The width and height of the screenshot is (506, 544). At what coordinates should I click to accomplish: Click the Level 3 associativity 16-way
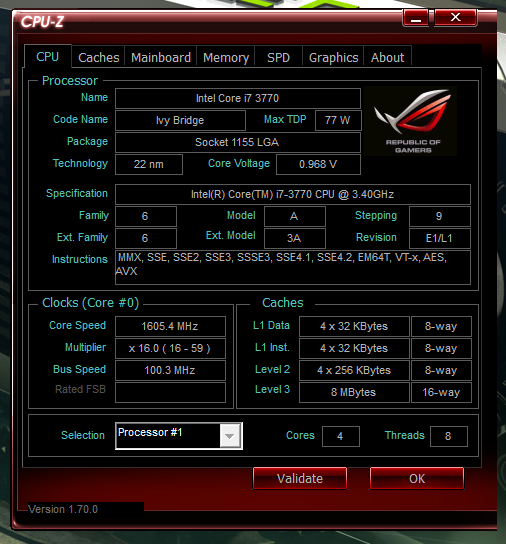(x=441, y=392)
